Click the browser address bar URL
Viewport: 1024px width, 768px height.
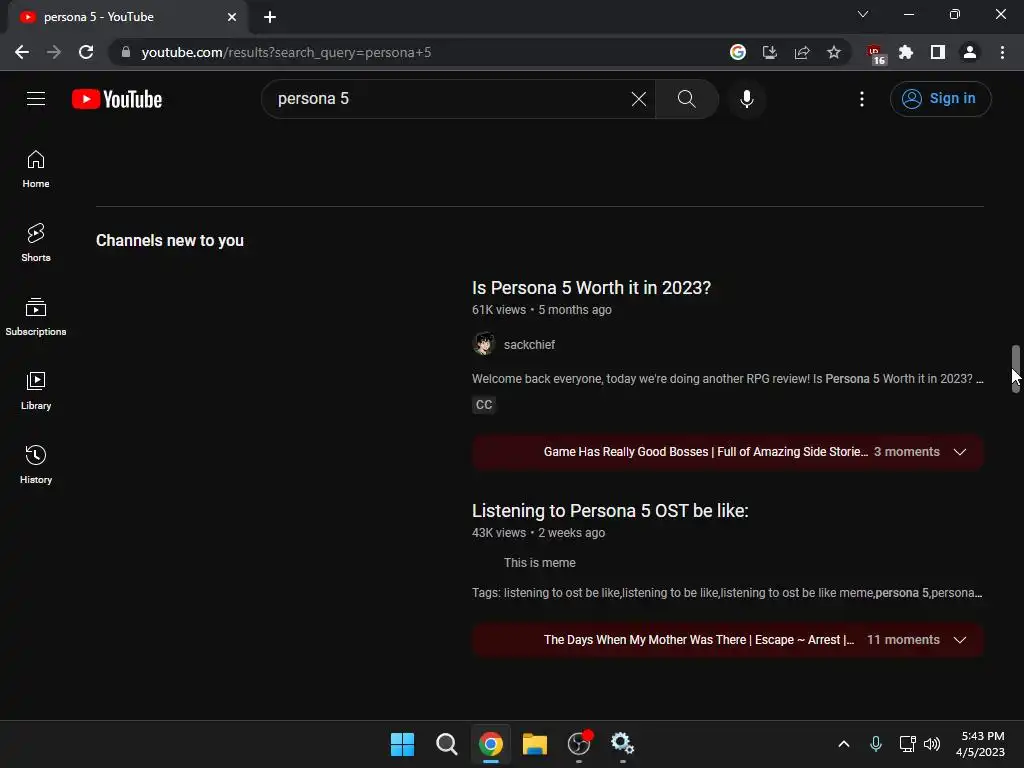[x=286, y=52]
